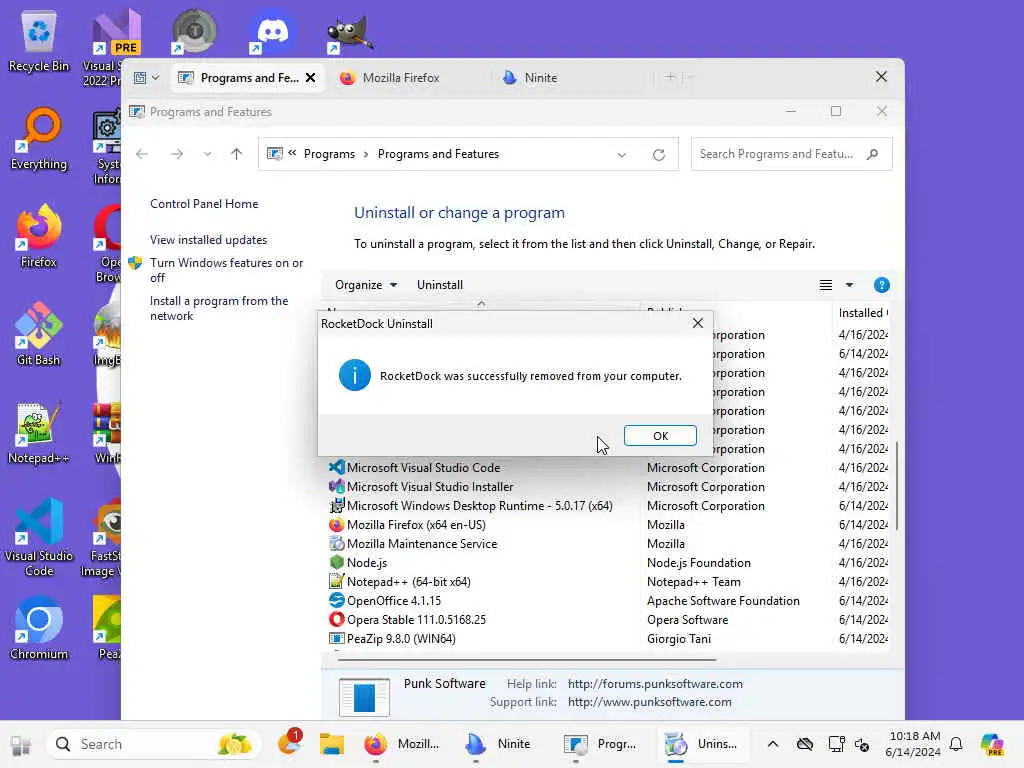Screen dimensions: 1024x768
Task: Open Git Bash desktop shortcut
Action: point(39,334)
